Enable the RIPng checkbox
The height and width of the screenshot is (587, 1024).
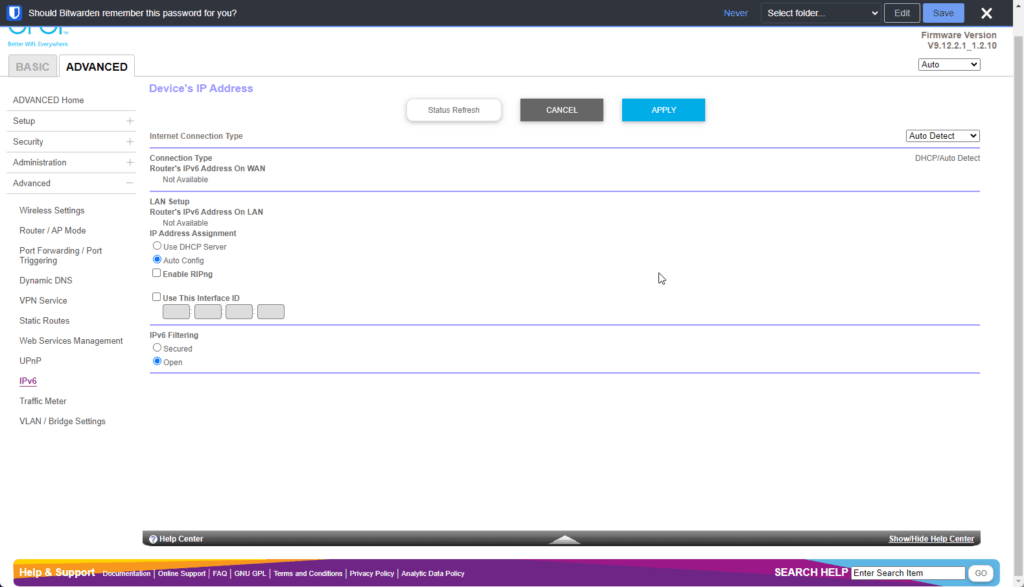[157, 273]
